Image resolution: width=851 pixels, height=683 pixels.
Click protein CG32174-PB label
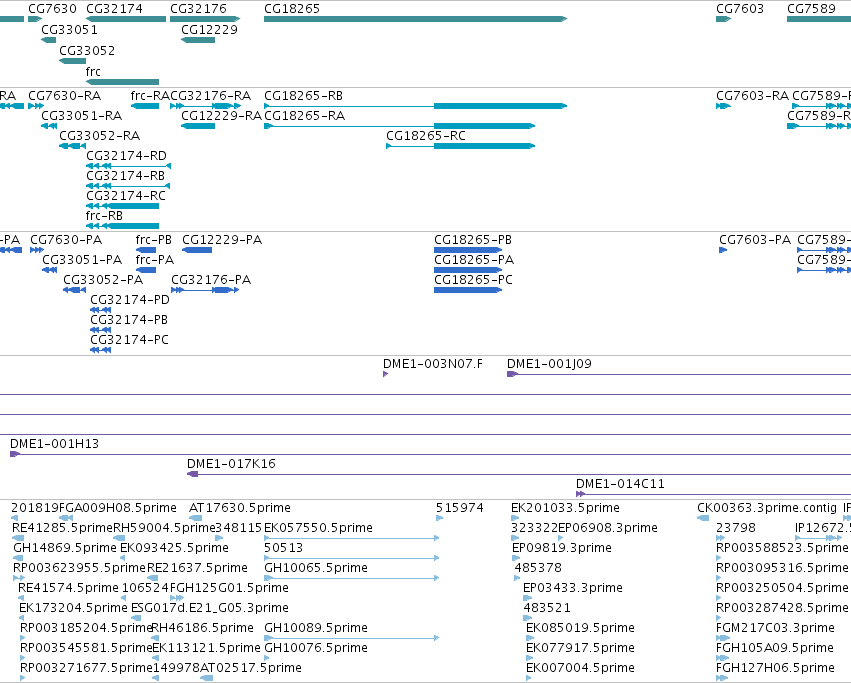pos(129,320)
